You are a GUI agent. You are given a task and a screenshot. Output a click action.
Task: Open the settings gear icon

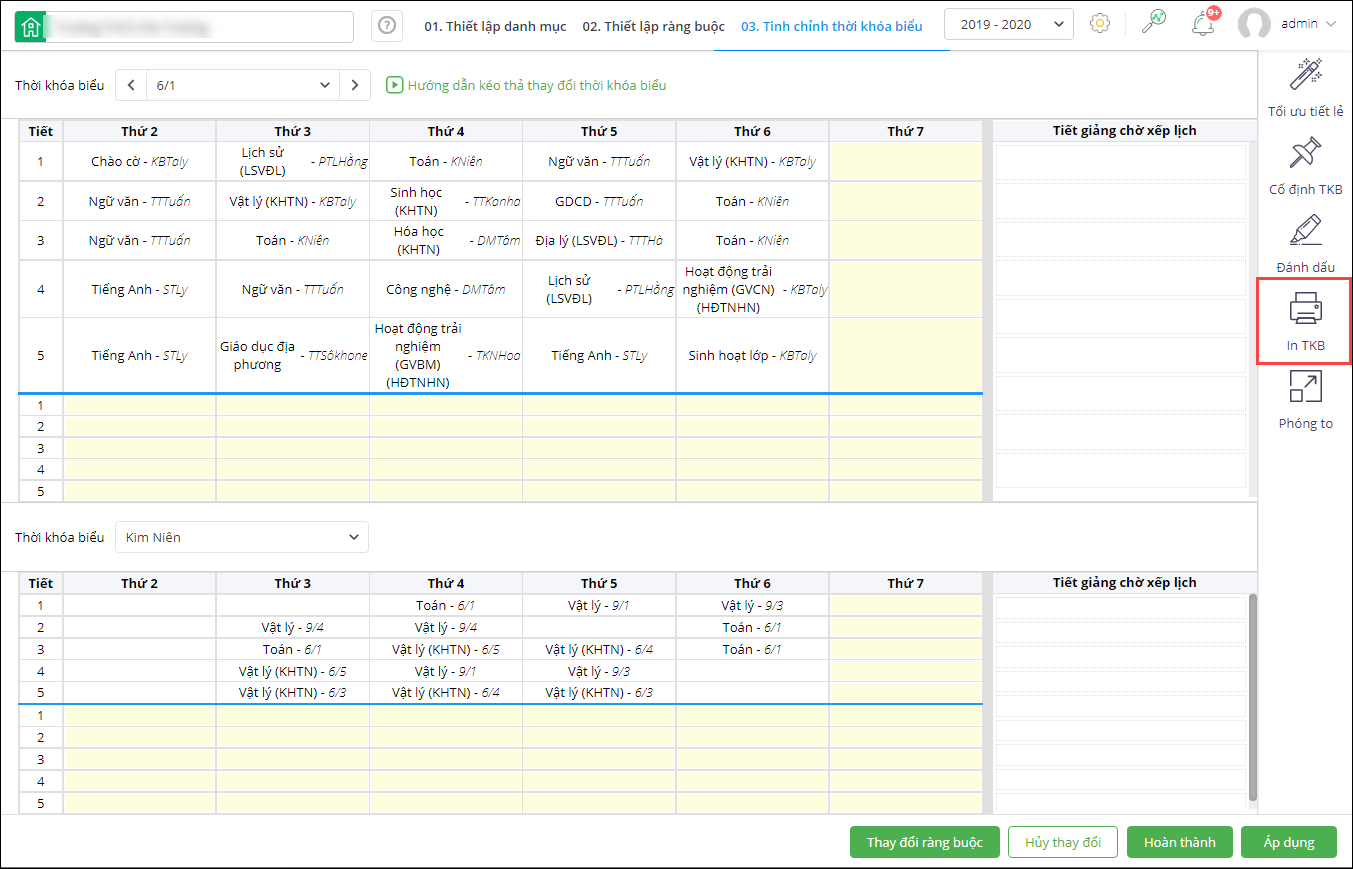[x=1100, y=24]
